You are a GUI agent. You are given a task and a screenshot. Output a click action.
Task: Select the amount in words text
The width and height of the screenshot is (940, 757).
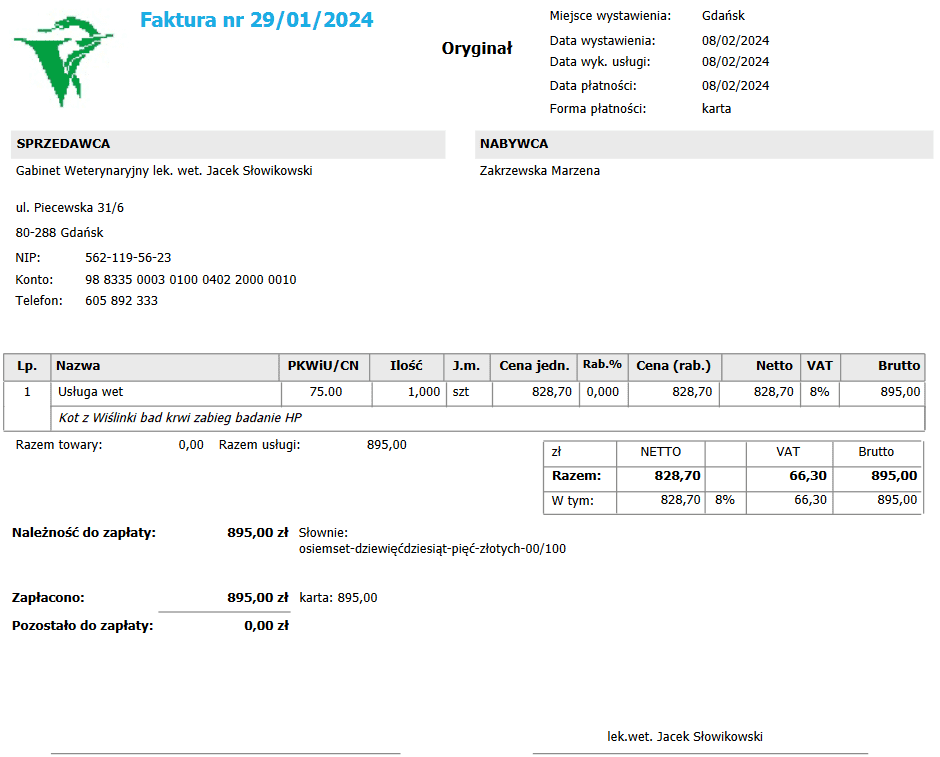coord(432,549)
